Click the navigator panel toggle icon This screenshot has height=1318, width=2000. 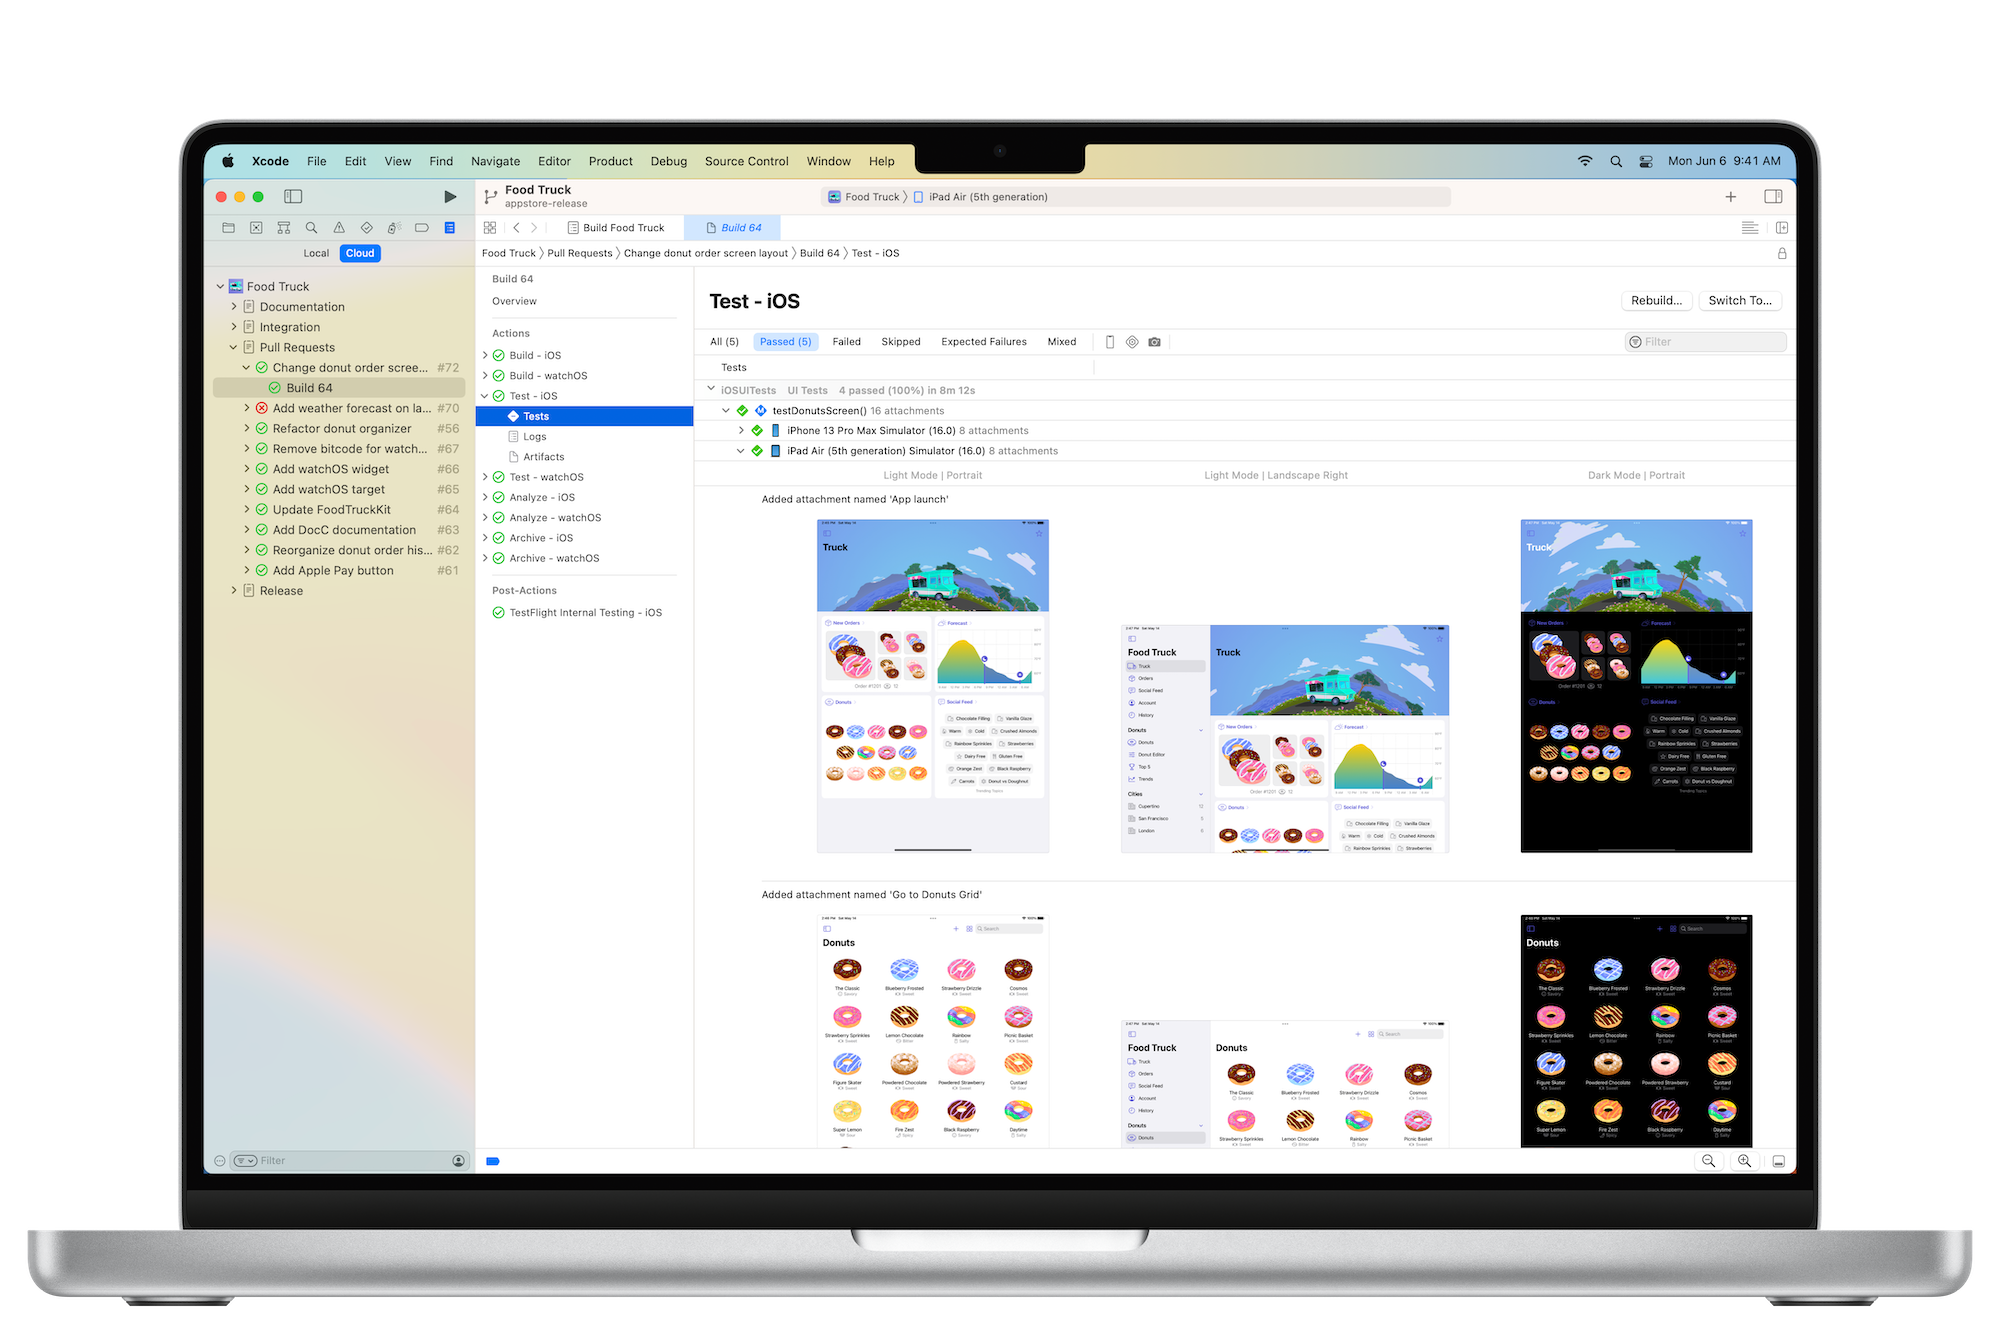(296, 196)
